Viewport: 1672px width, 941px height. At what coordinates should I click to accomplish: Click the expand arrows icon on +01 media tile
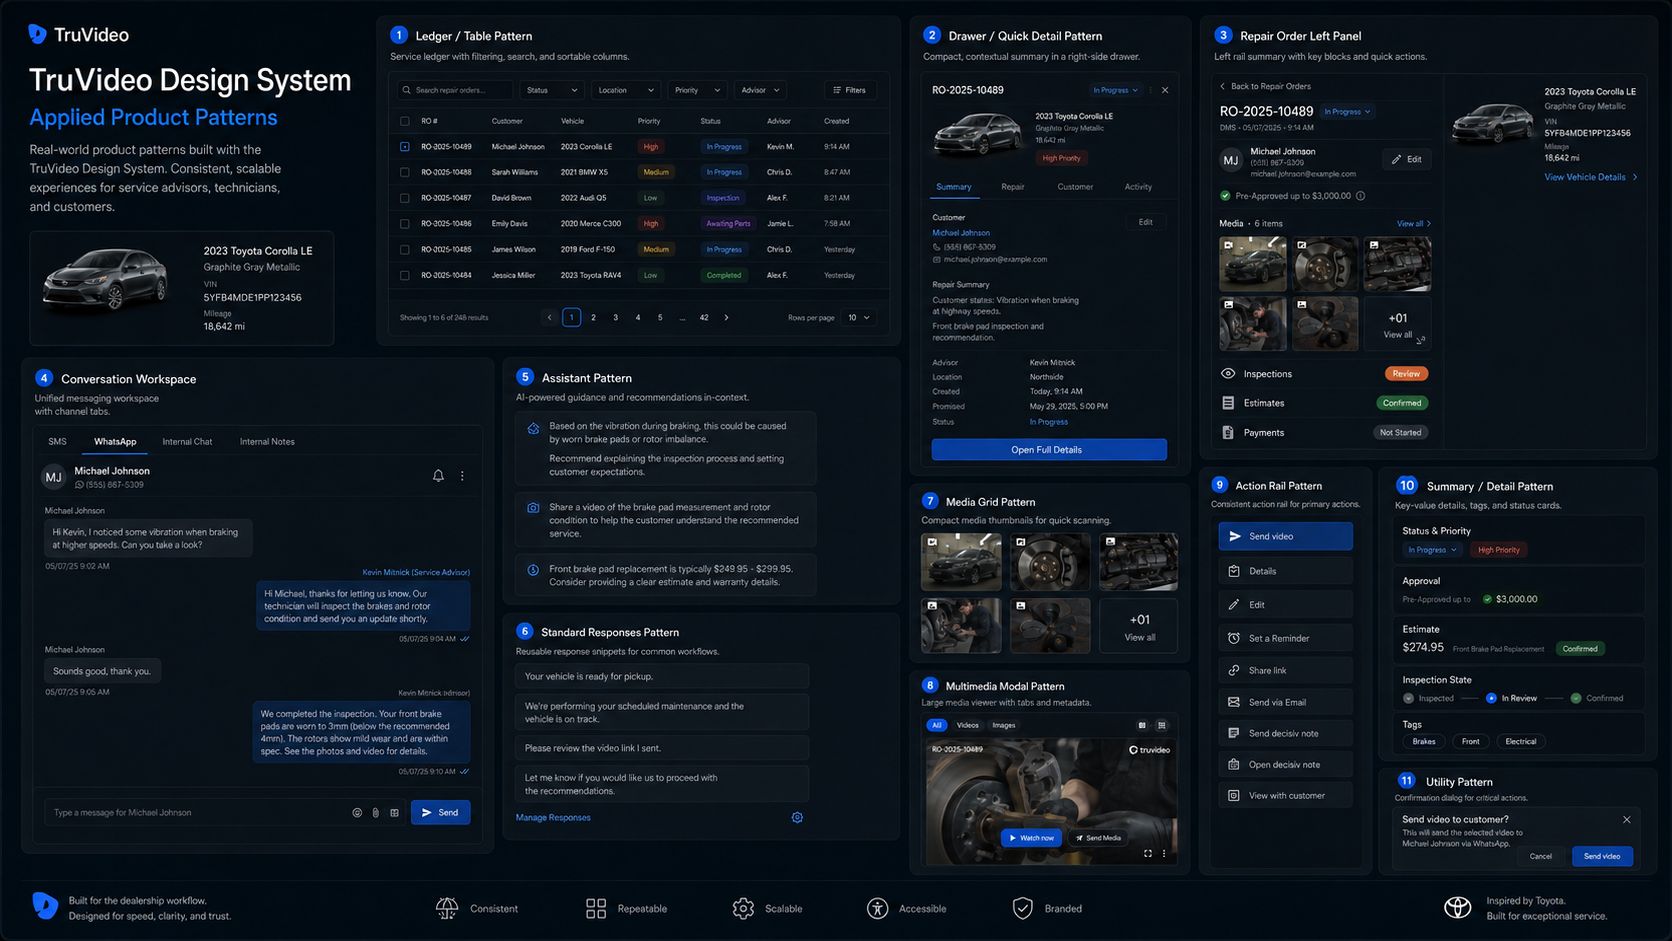[x=1421, y=340]
